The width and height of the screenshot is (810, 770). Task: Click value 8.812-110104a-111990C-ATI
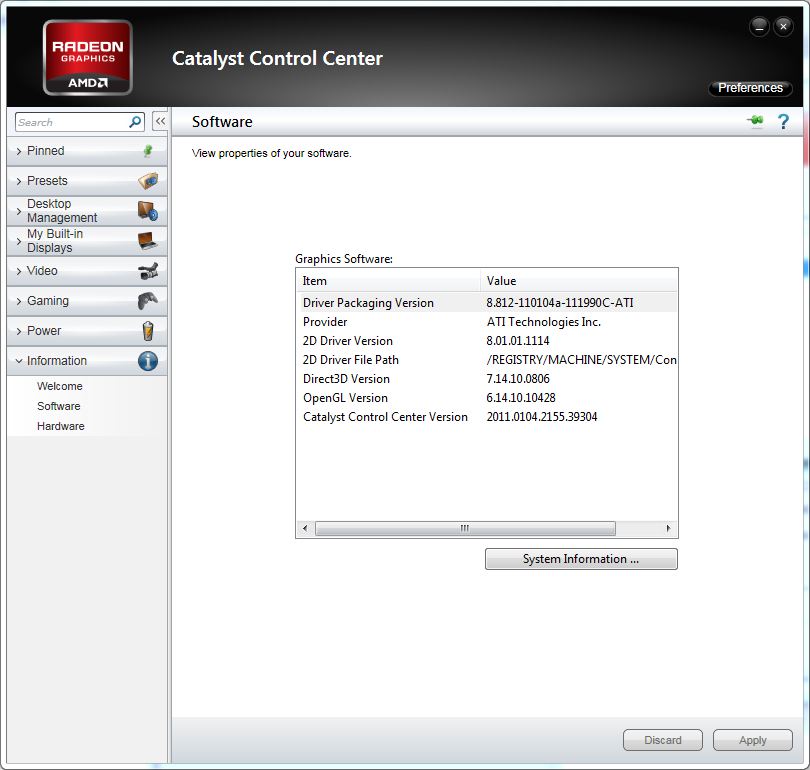point(559,303)
